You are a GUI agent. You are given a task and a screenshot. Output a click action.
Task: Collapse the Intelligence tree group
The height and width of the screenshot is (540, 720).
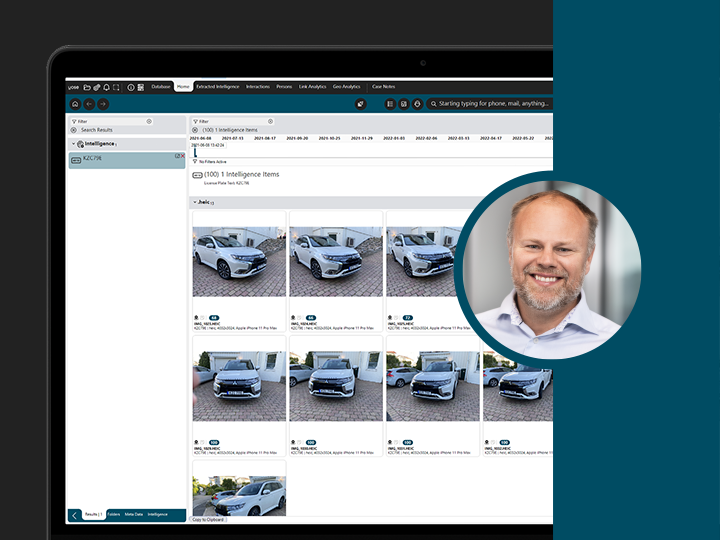73,144
